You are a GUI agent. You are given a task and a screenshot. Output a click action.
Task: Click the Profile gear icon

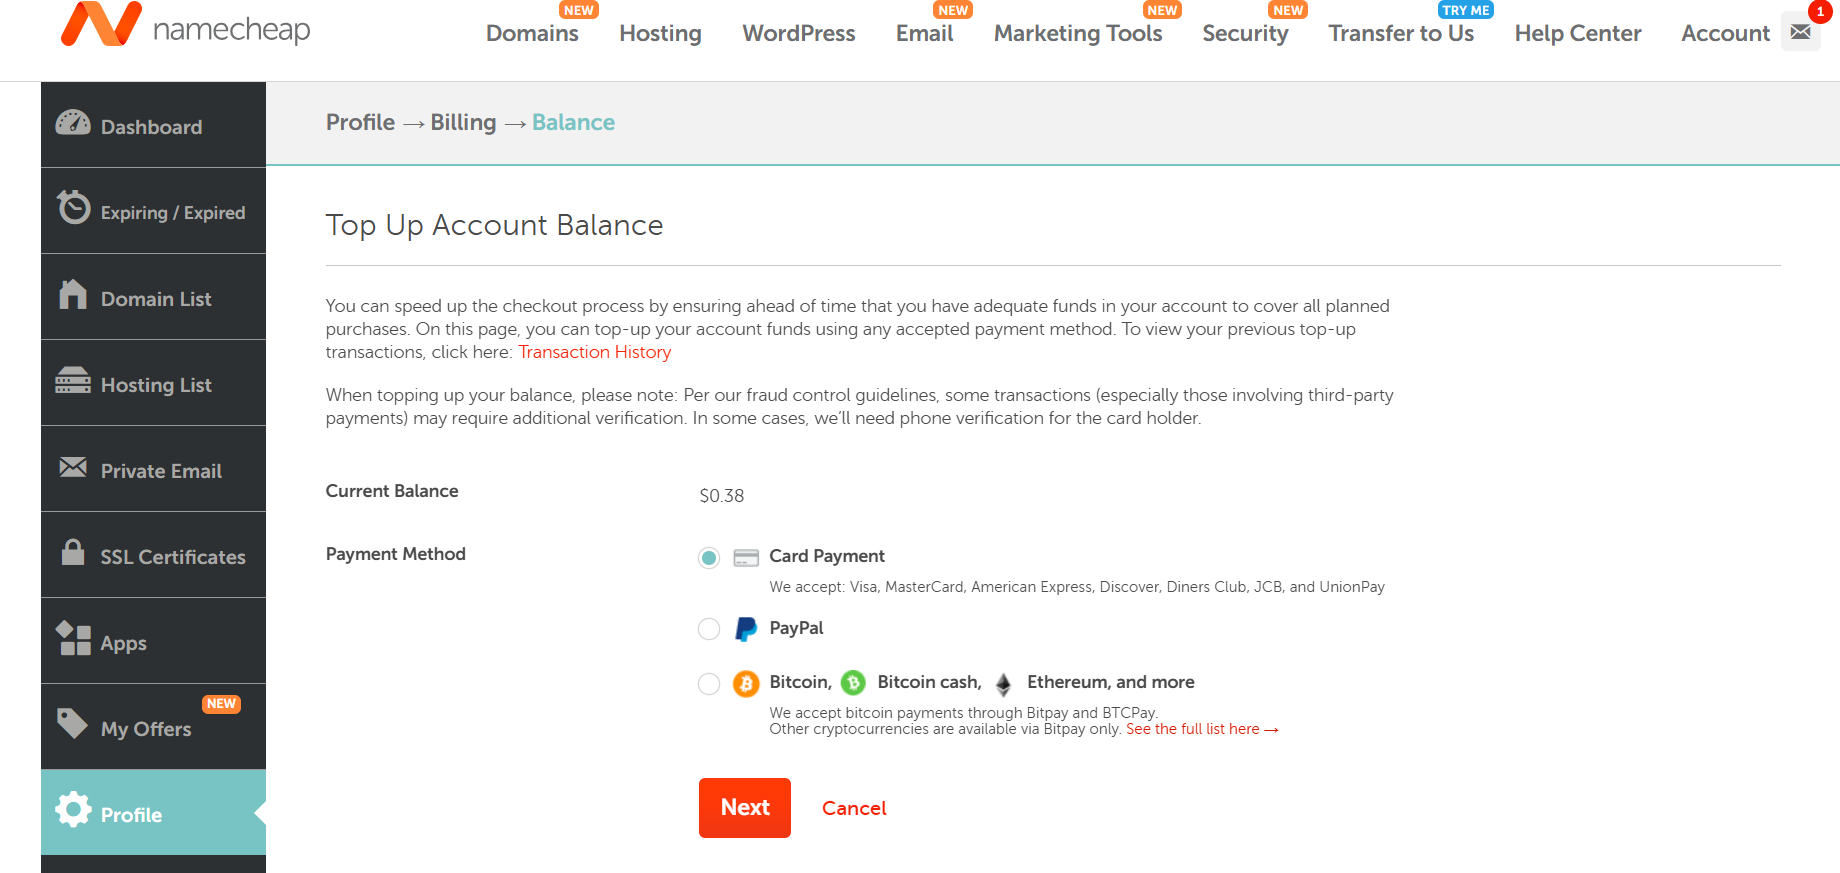73,809
